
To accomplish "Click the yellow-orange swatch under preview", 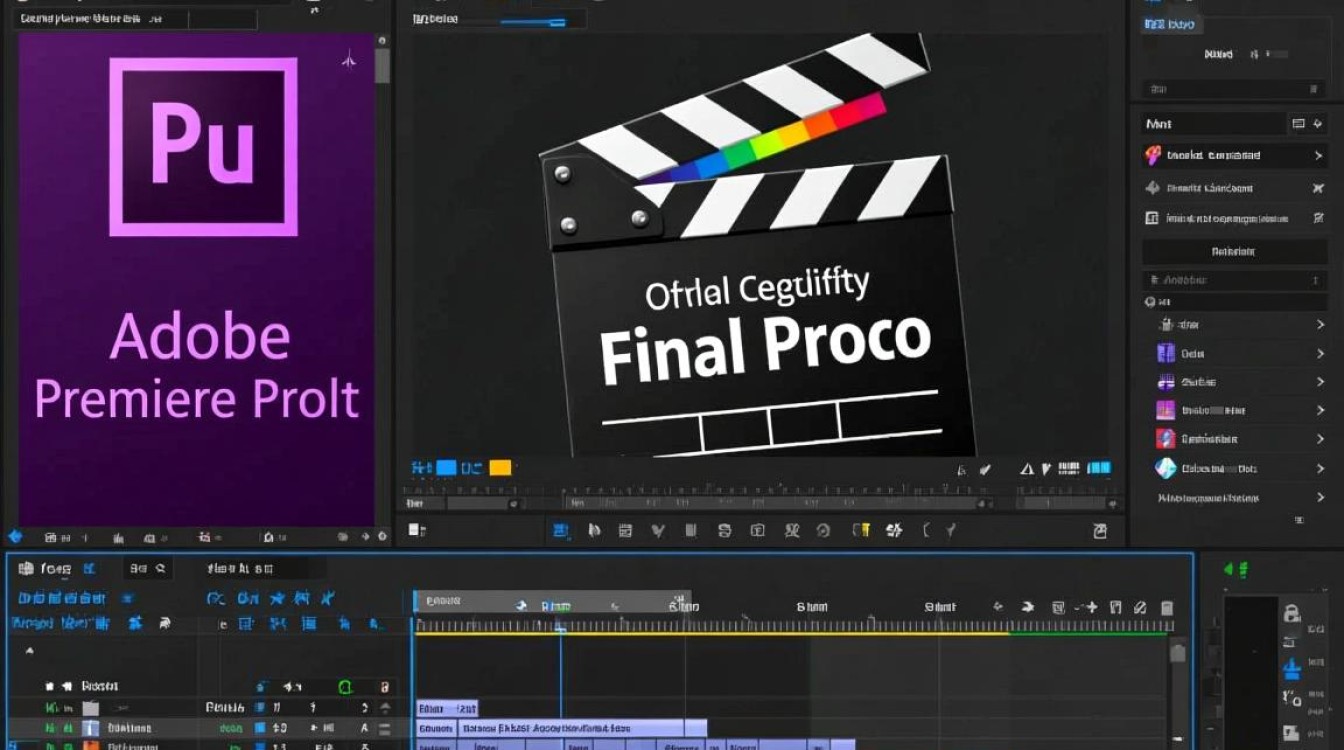I will click(x=501, y=468).
